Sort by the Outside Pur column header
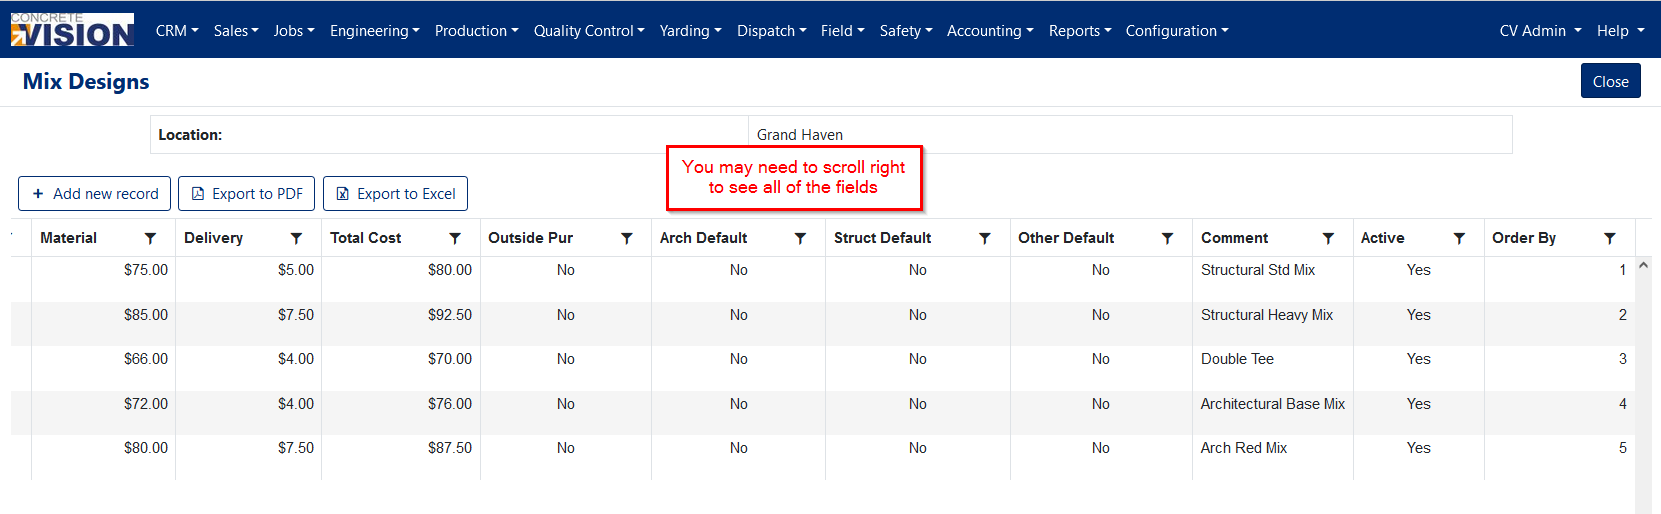1661x514 pixels. (x=530, y=238)
